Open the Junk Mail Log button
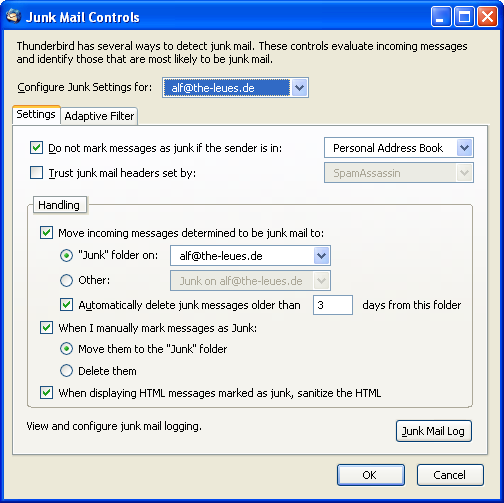 [x=434, y=431]
